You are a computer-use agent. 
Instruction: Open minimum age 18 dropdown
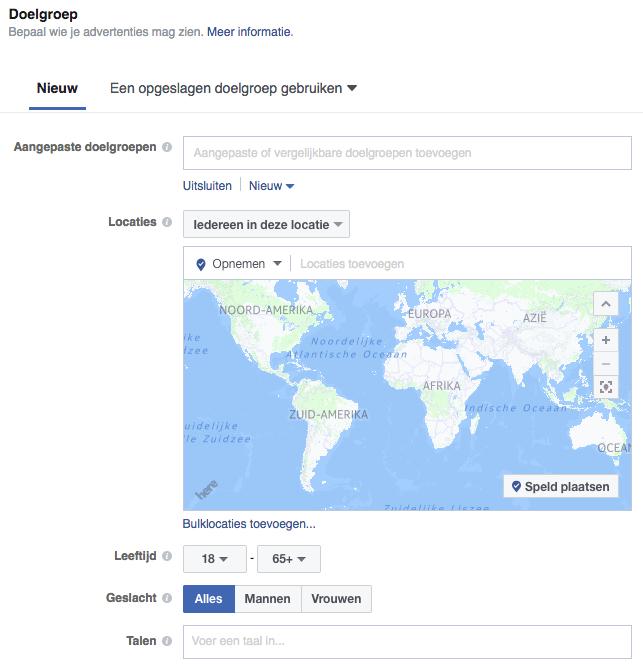[214, 559]
